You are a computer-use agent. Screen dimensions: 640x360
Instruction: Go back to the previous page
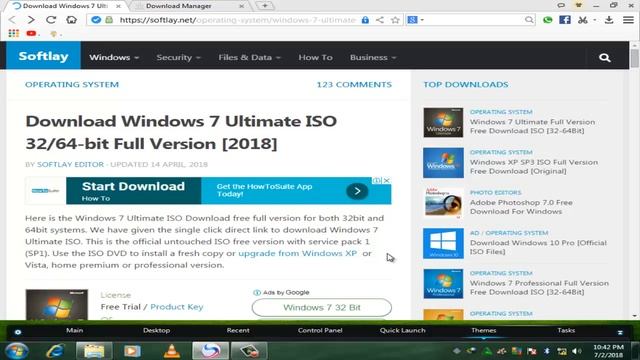pyautogui.click(x=12, y=20)
